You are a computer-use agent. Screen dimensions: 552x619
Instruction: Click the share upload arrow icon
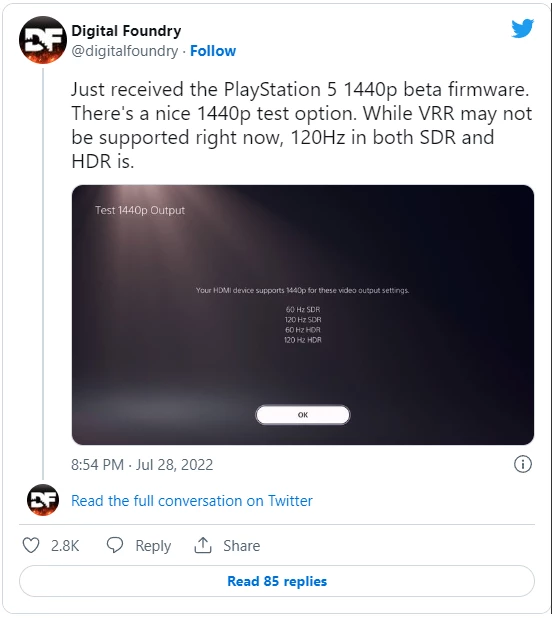point(203,545)
